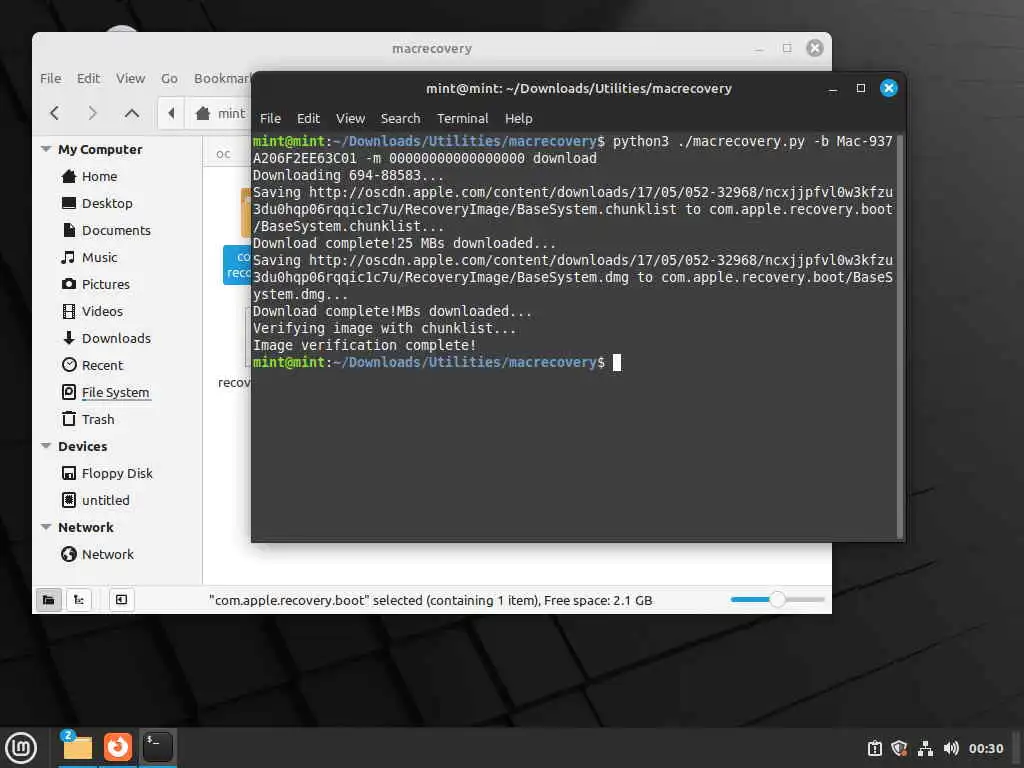The image size is (1024, 768).
Task: Open the update manager tray icon
Action: click(x=875, y=748)
